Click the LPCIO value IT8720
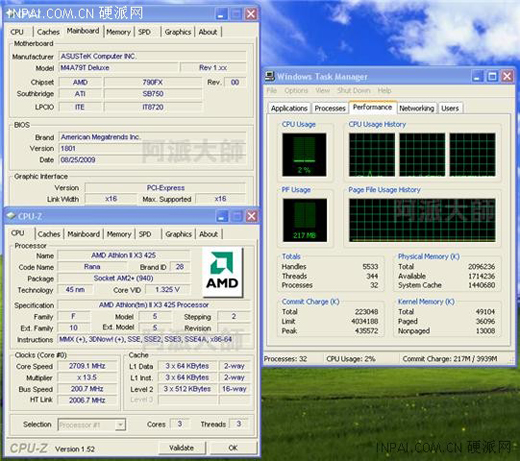520x461 pixels. pyautogui.click(x=153, y=107)
